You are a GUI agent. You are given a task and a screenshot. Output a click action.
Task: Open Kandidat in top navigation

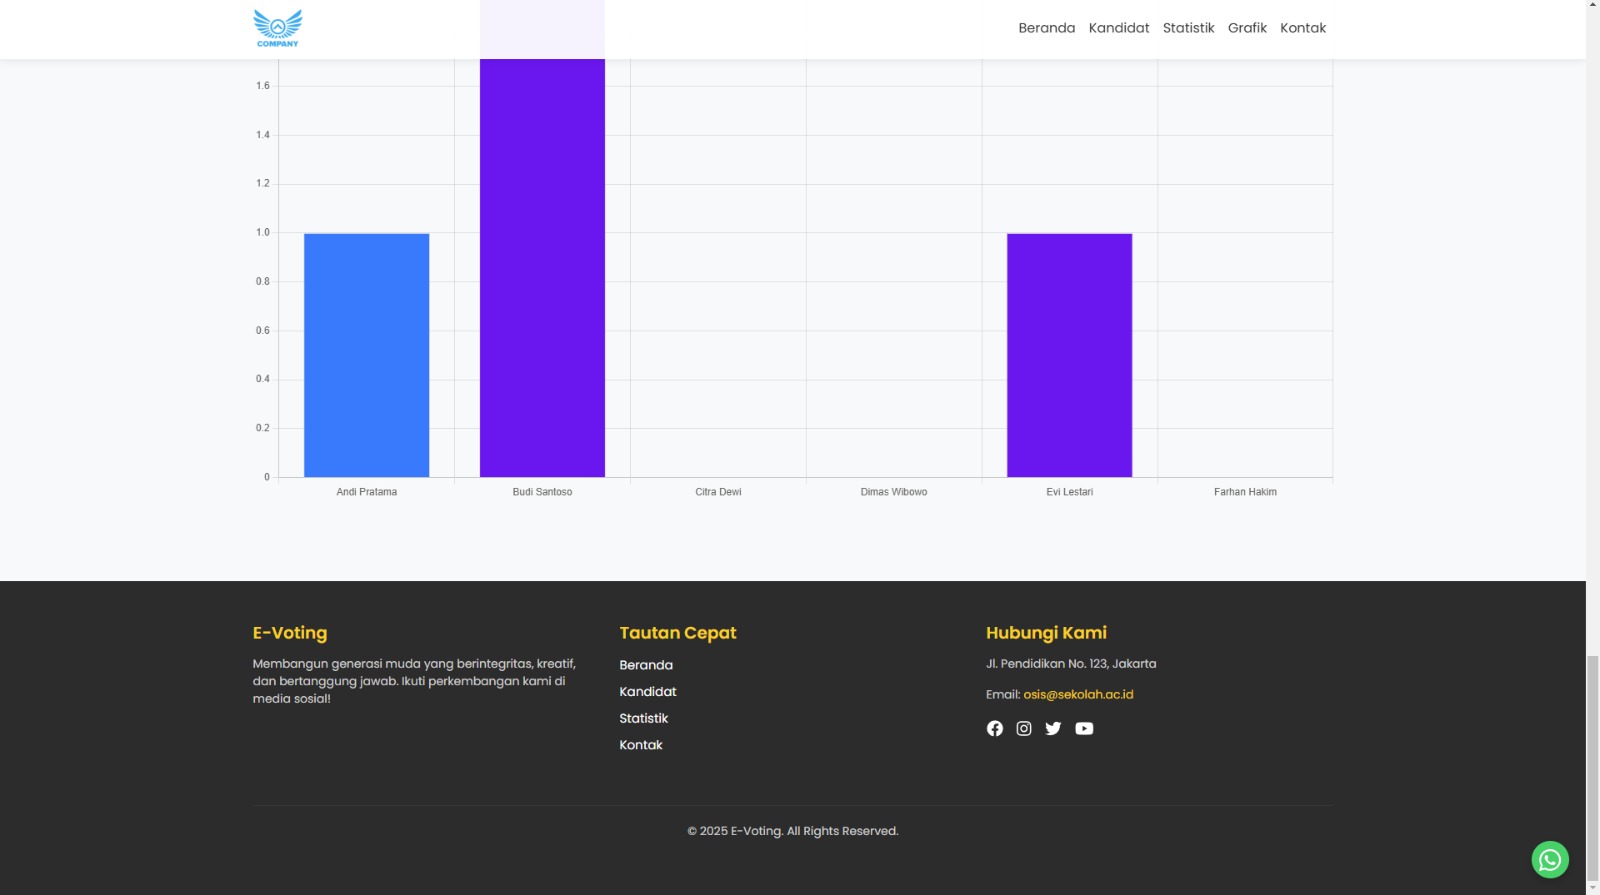[1119, 28]
